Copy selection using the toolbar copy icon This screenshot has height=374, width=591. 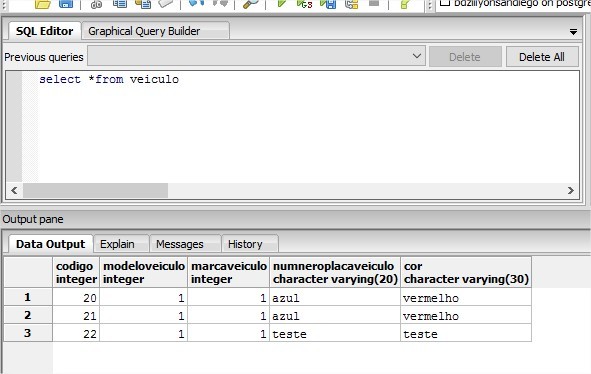coord(120,4)
